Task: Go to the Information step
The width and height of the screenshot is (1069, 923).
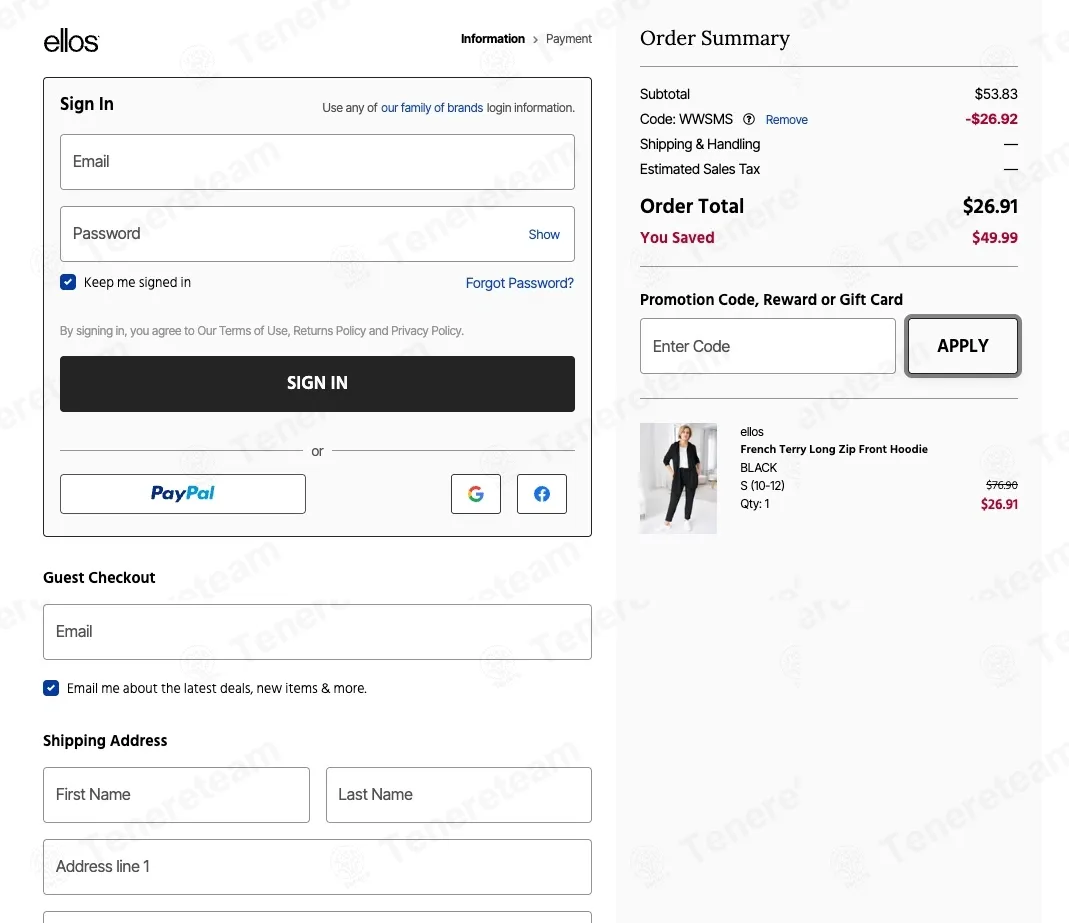Action: tap(492, 39)
